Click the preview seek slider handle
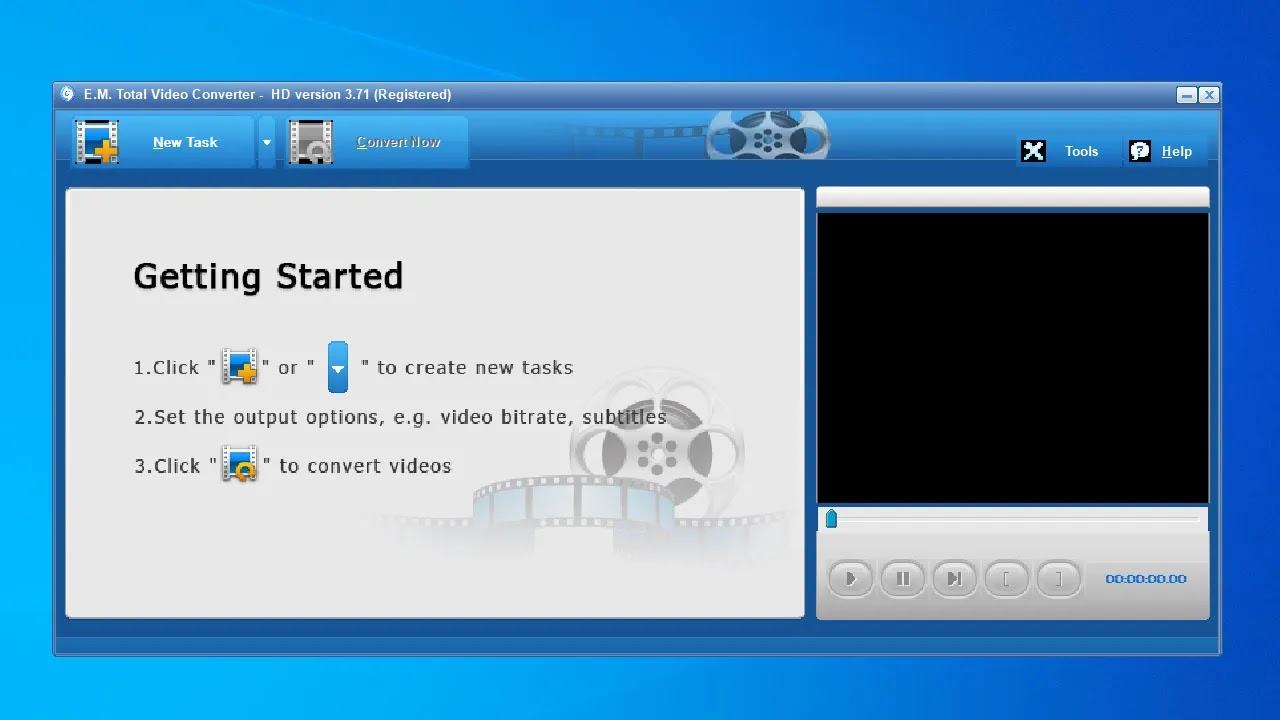The width and height of the screenshot is (1280, 720). click(x=831, y=518)
